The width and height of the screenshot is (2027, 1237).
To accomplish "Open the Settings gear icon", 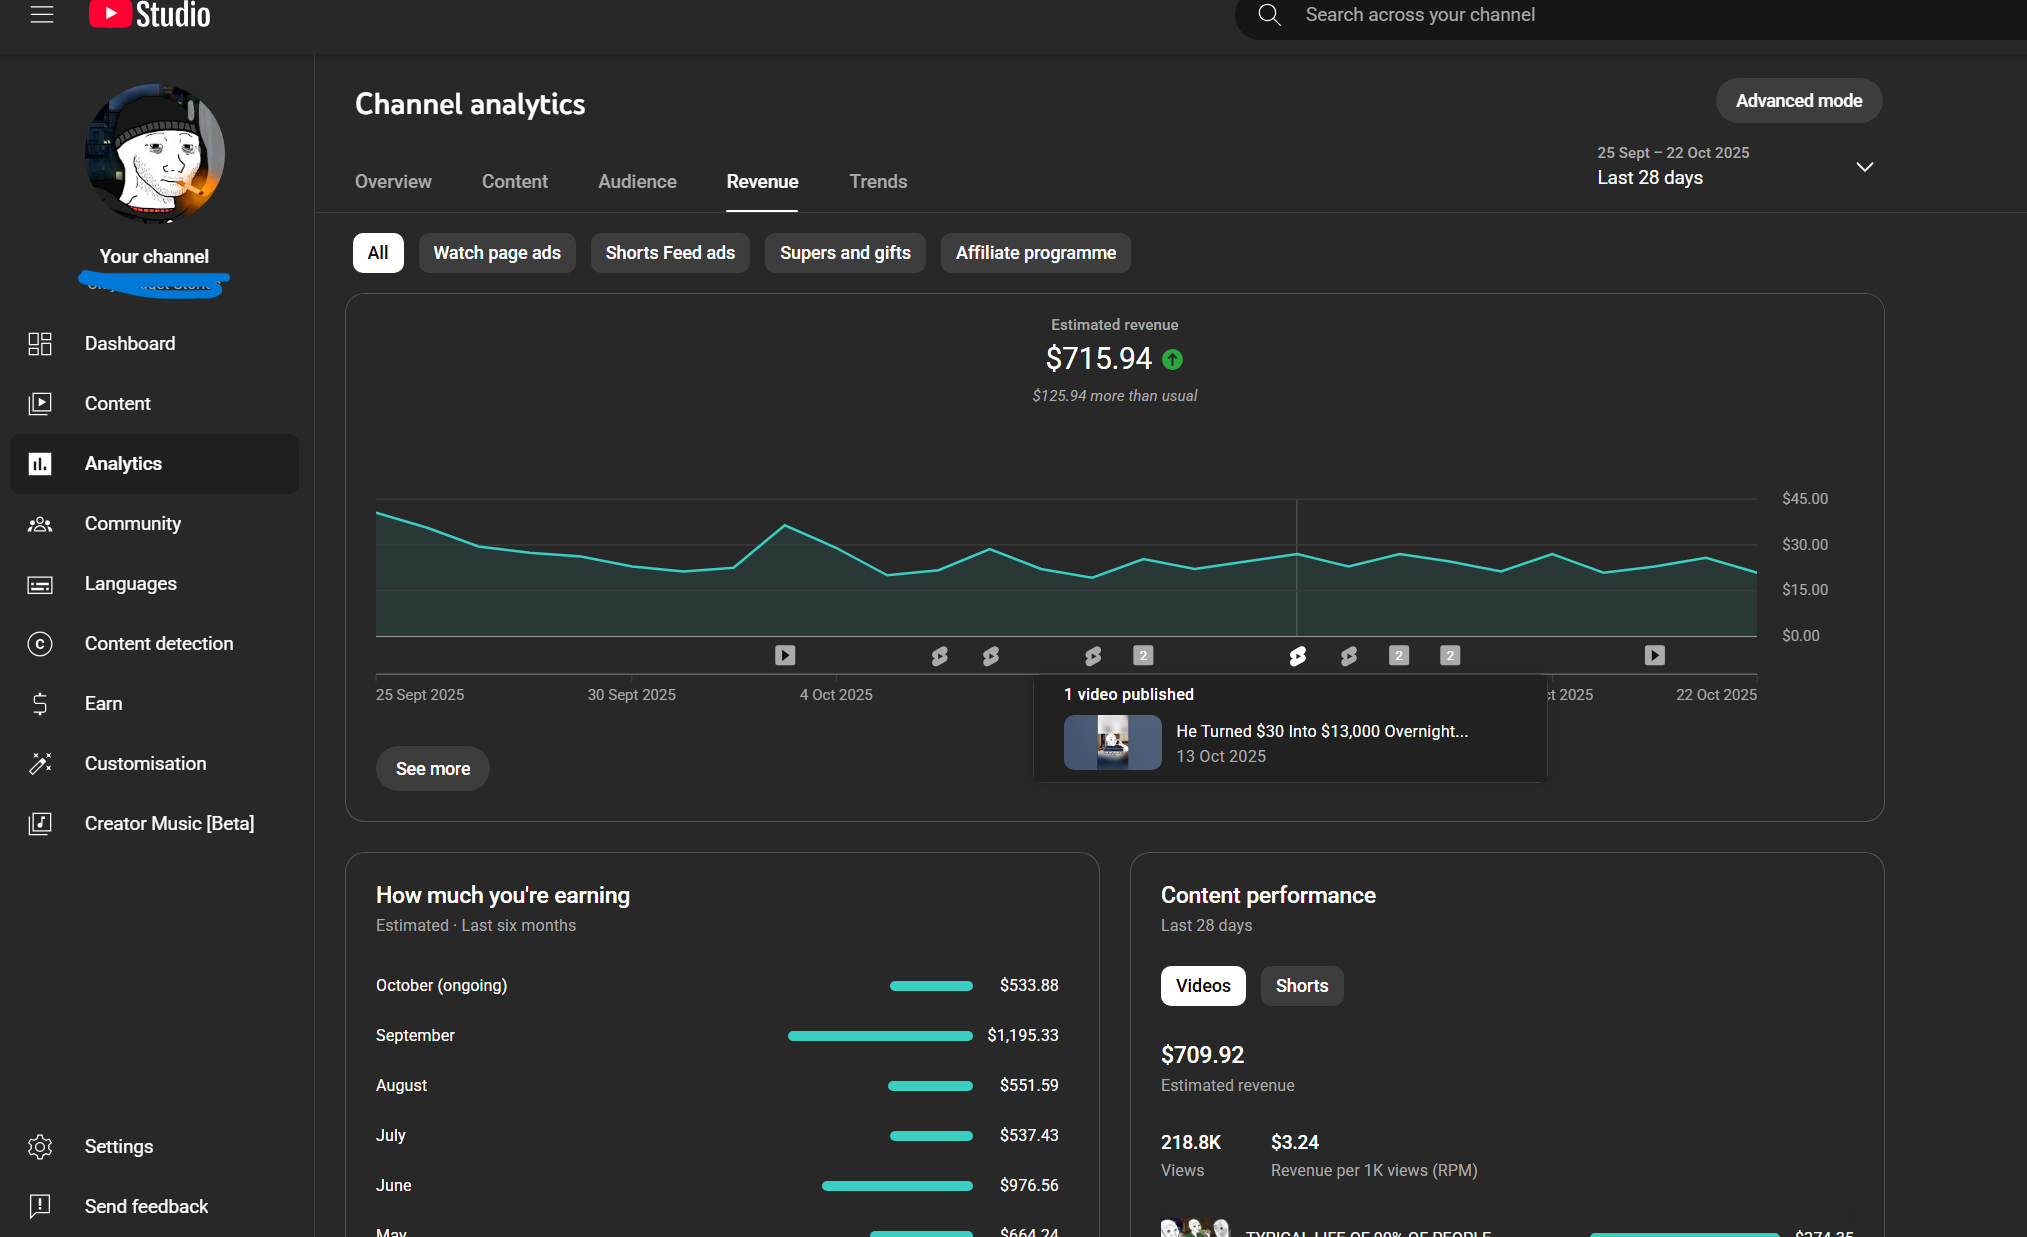I will tap(40, 1147).
